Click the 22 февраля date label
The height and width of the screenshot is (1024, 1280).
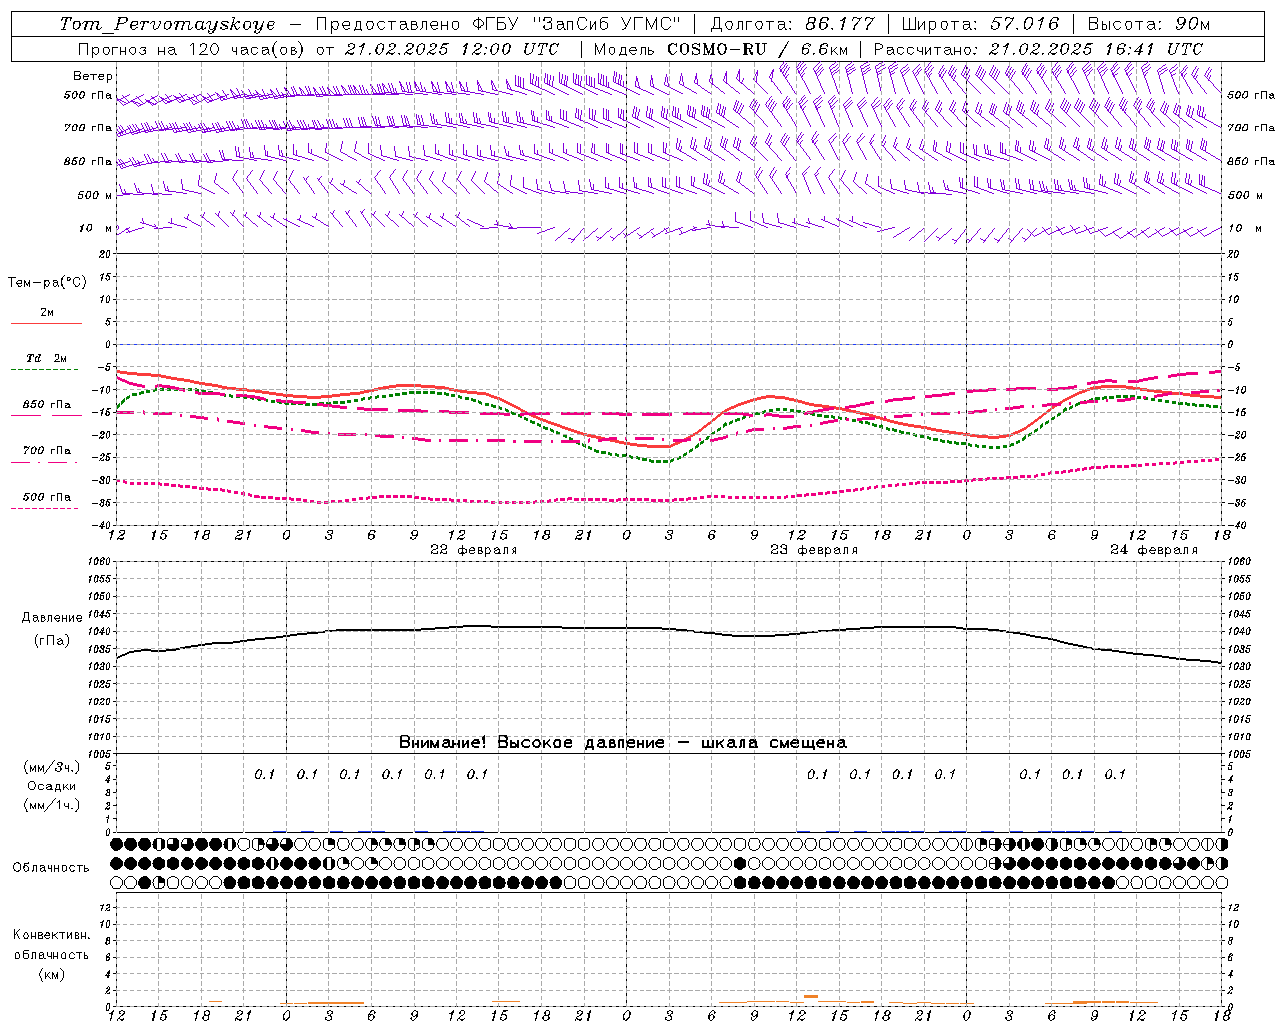[x=473, y=550]
